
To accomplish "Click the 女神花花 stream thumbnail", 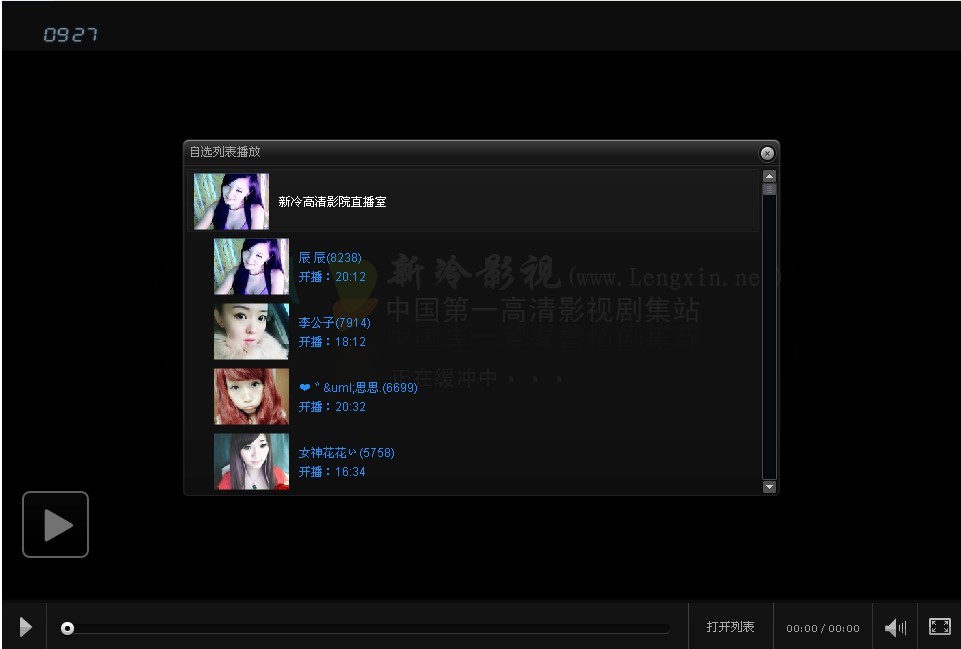I will pyautogui.click(x=251, y=461).
